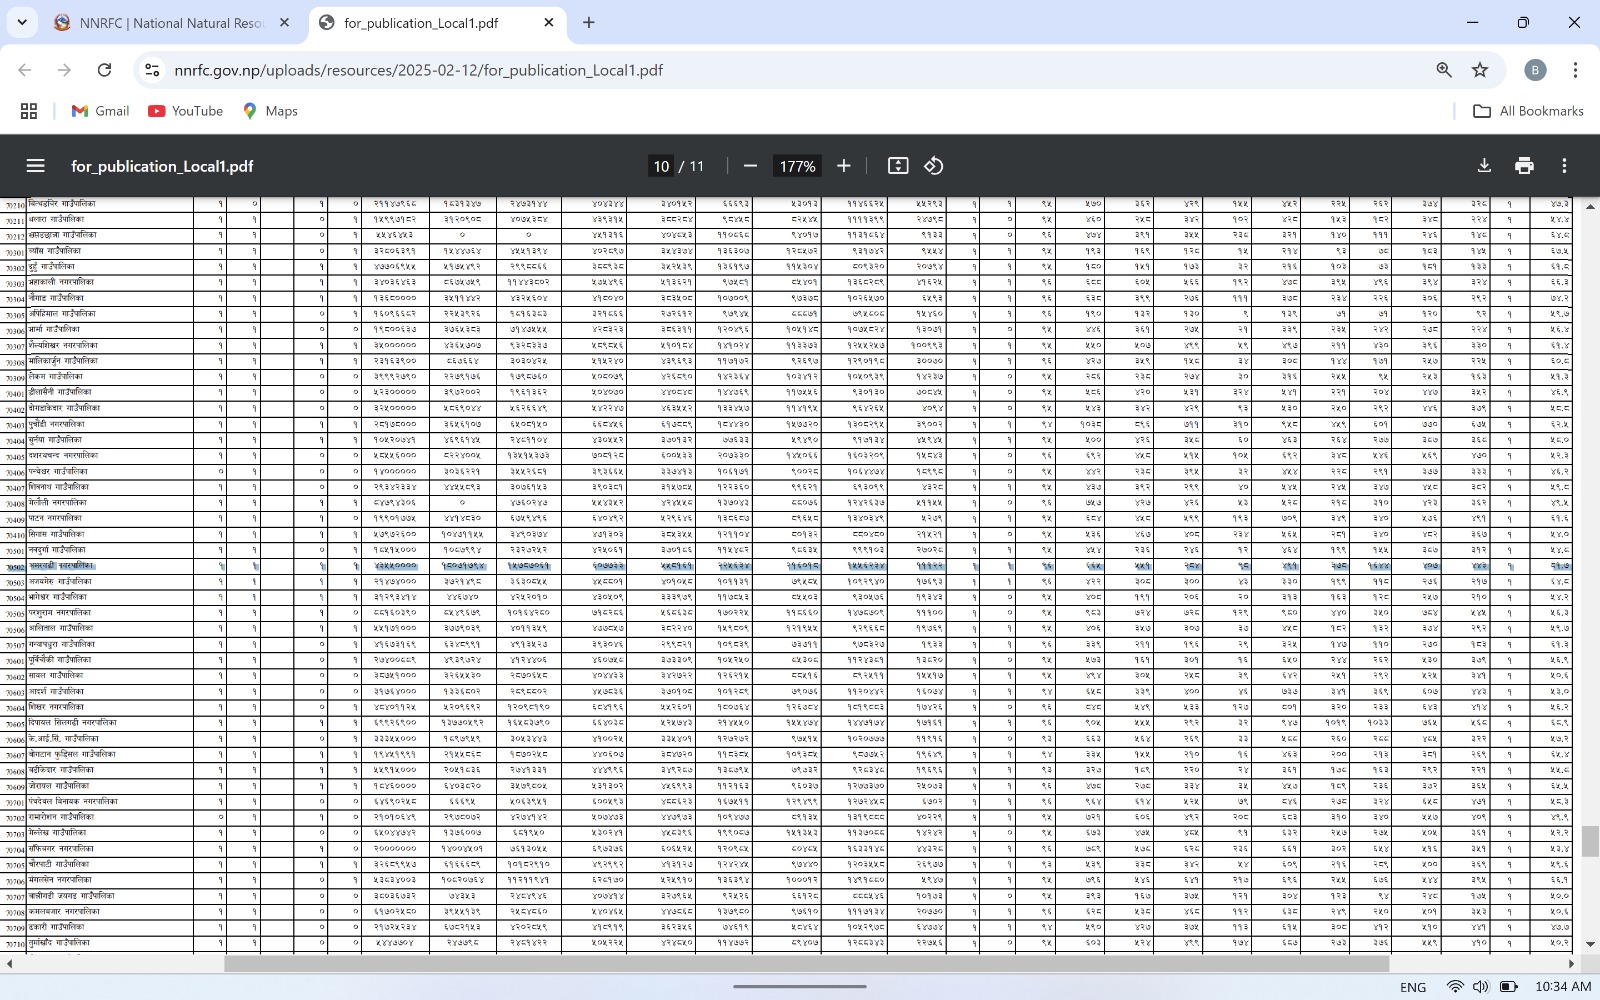Zoom out of the PDF with minus button
Viewport: 1600px width, 1000px height.
(750, 166)
